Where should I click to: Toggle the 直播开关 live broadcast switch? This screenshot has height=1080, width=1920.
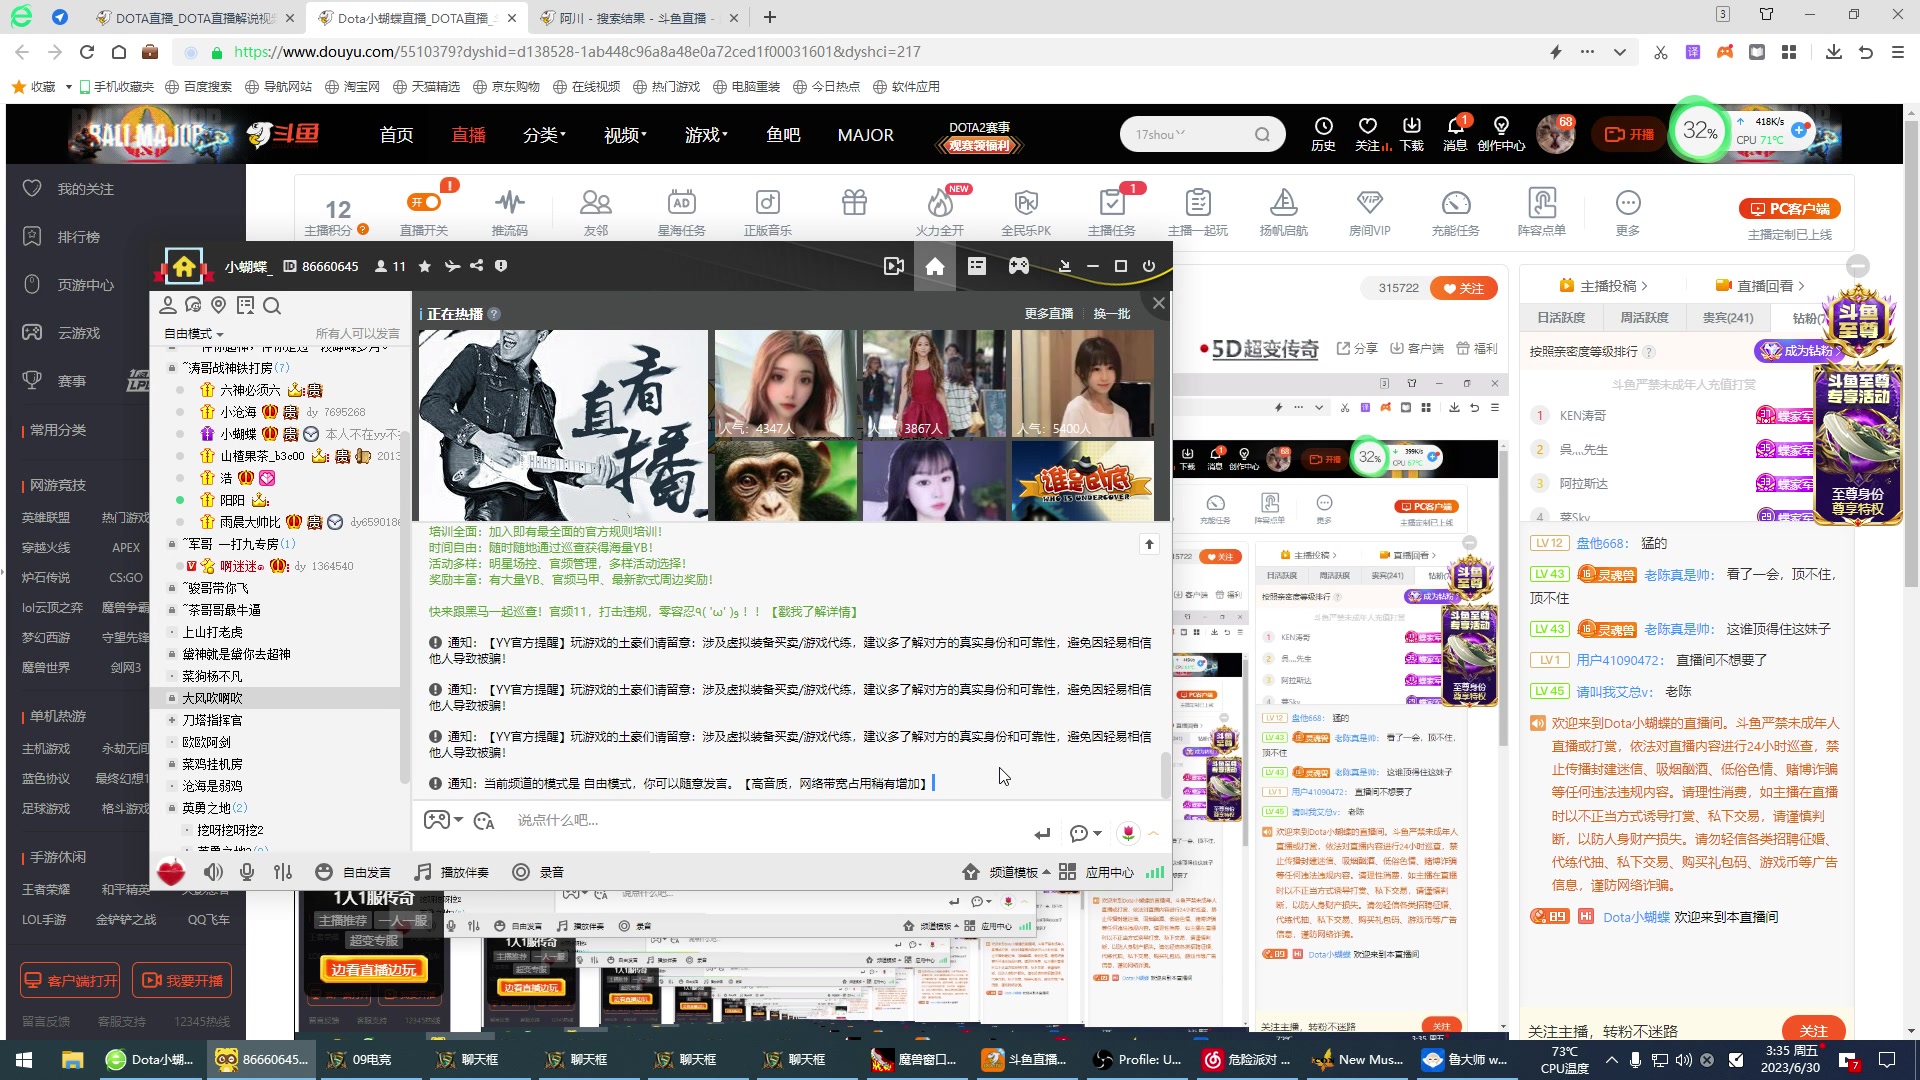[x=424, y=203]
